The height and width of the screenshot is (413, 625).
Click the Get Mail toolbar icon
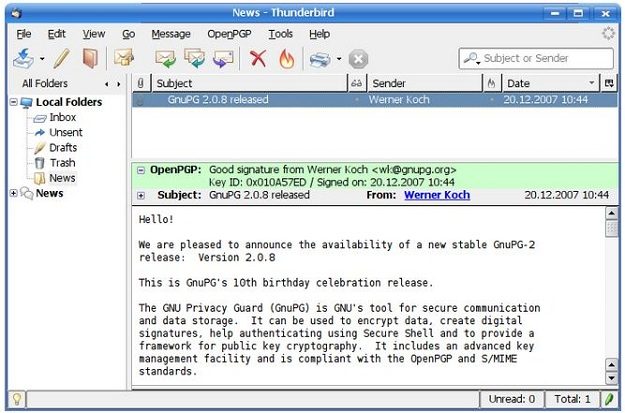[23, 59]
